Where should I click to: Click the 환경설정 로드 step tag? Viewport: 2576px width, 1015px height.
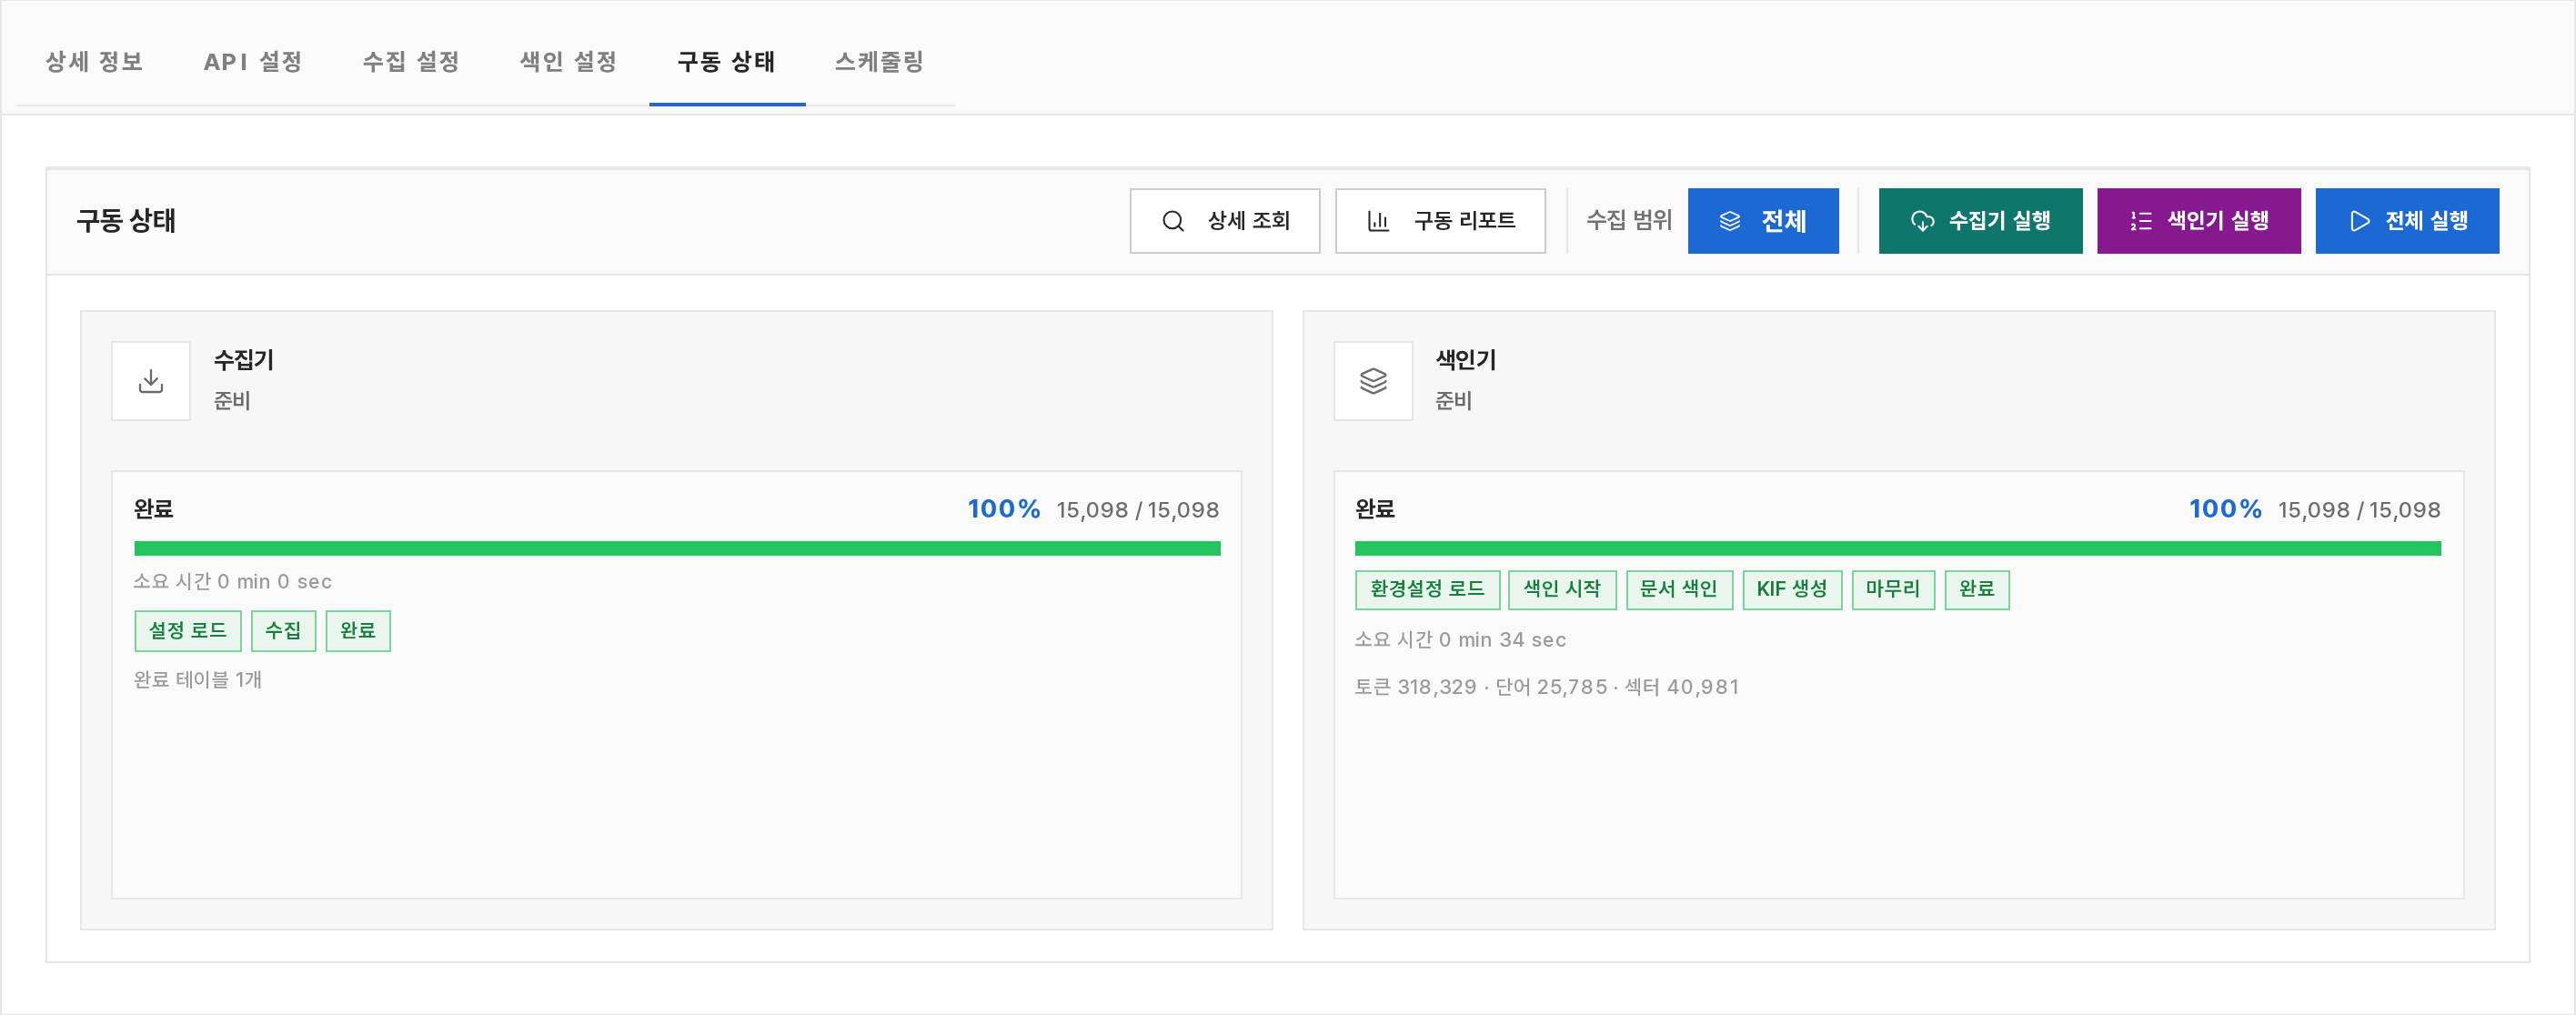point(1427,589)
